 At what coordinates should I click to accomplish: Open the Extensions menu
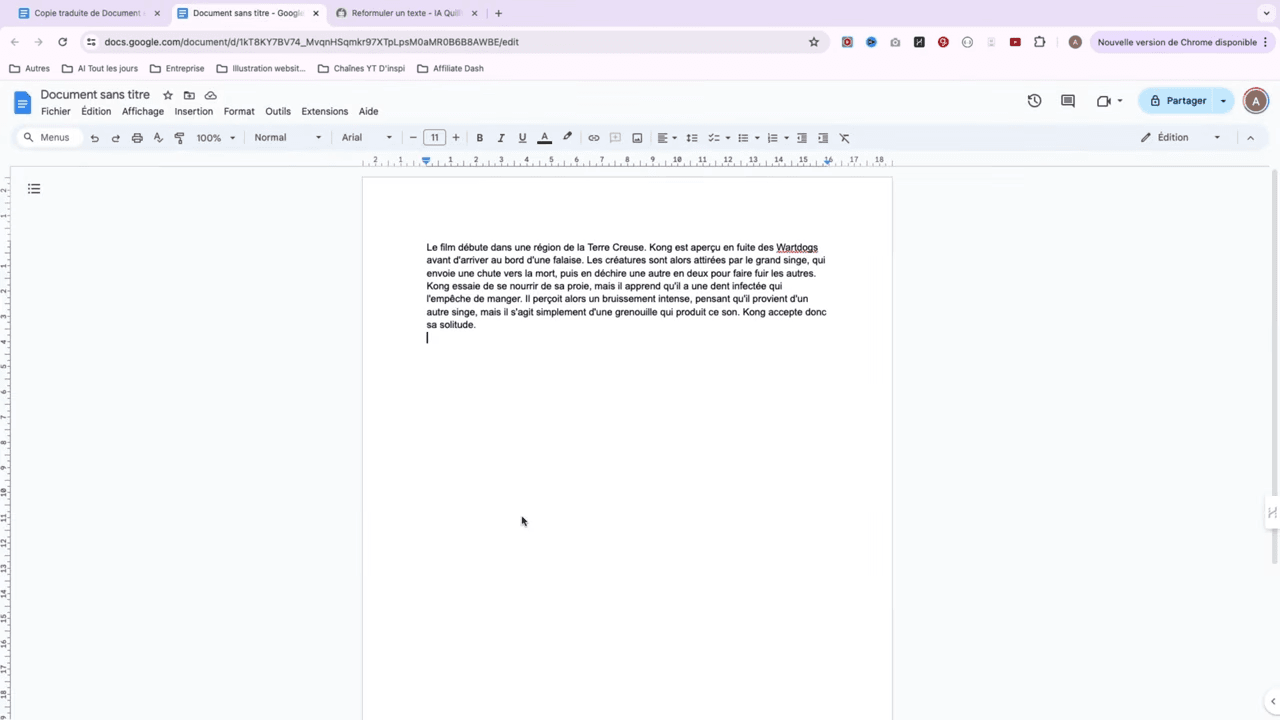tap(325, 112)
